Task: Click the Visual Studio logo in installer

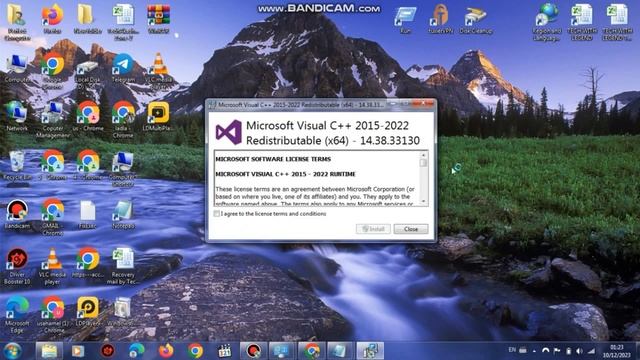Action: point(229,132)
